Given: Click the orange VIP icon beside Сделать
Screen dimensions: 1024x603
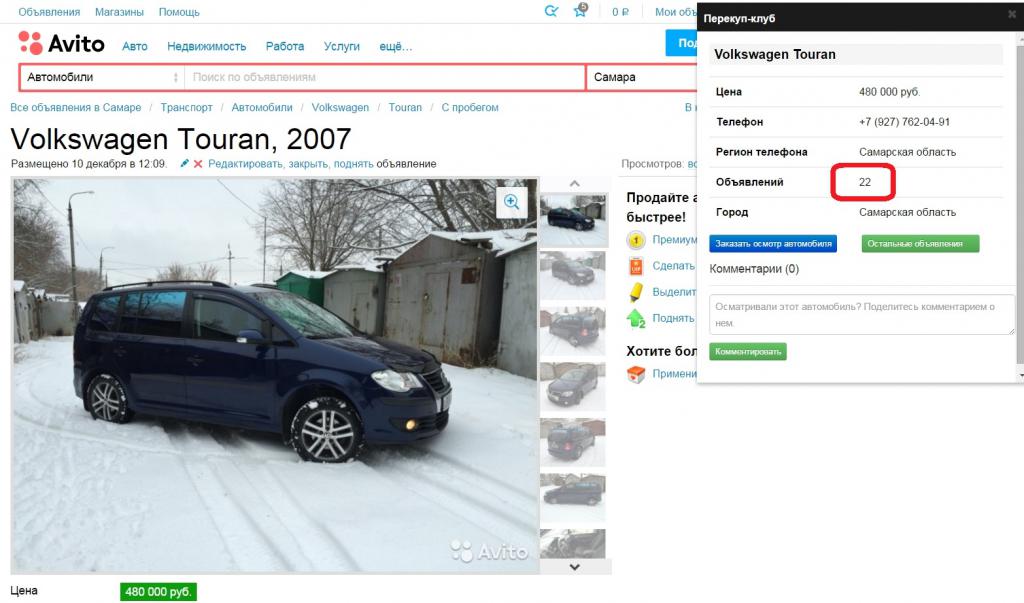Looking at the screenshot, I should pyautogui.click(x=635, y=266).
